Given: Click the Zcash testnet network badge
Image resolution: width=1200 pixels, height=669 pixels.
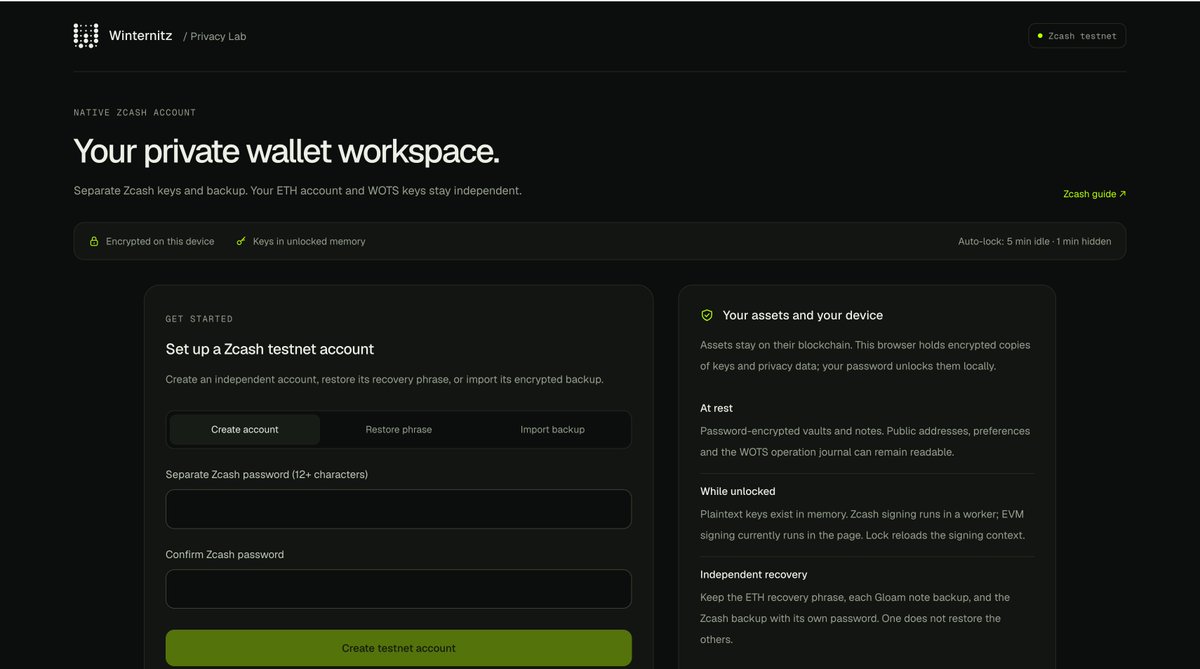Looking at the screenshot, I should (x=1077, y=36).
